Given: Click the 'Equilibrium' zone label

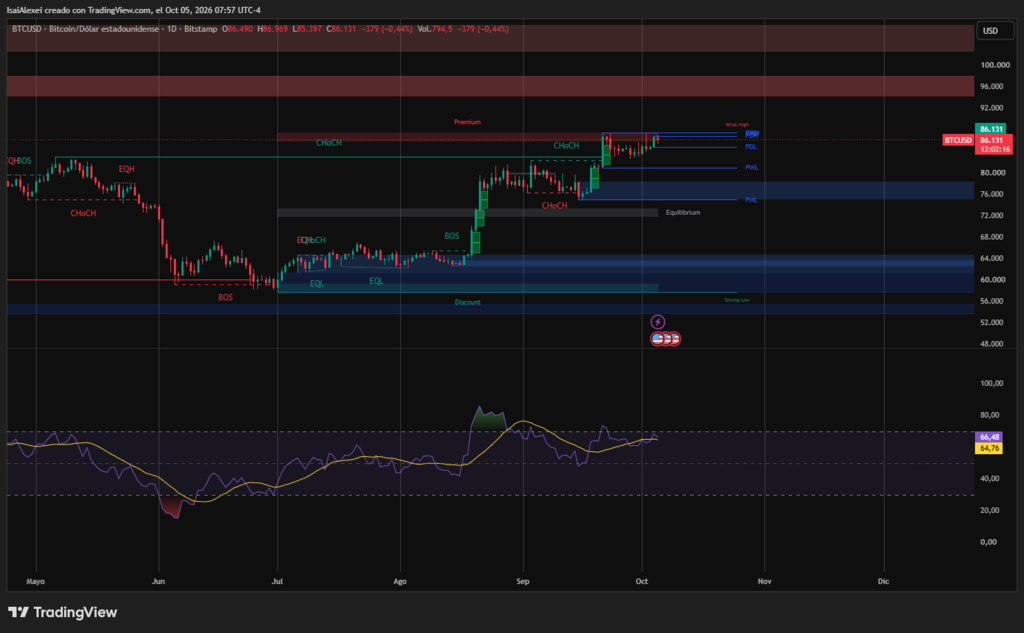Looking at the screenshot, I should [x=683, y=212].
